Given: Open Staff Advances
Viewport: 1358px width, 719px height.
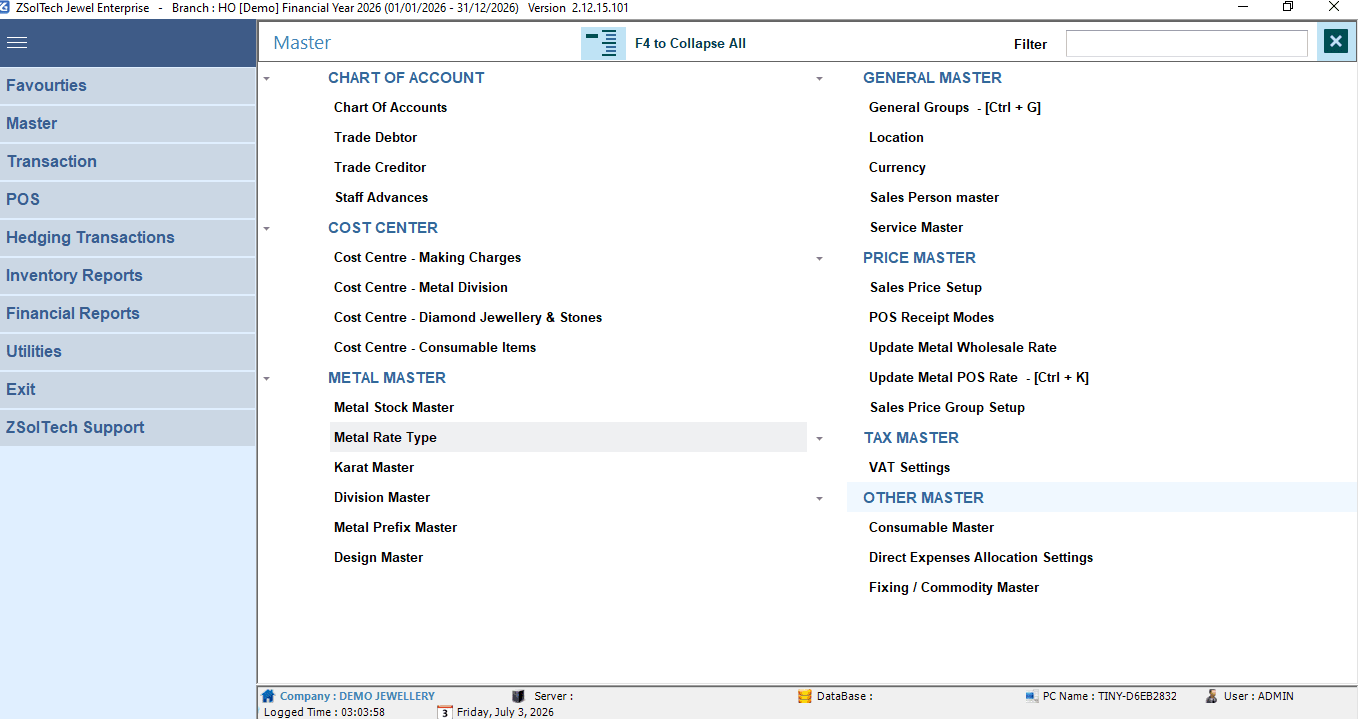Looking at the screenshot, I should [381, 197].
